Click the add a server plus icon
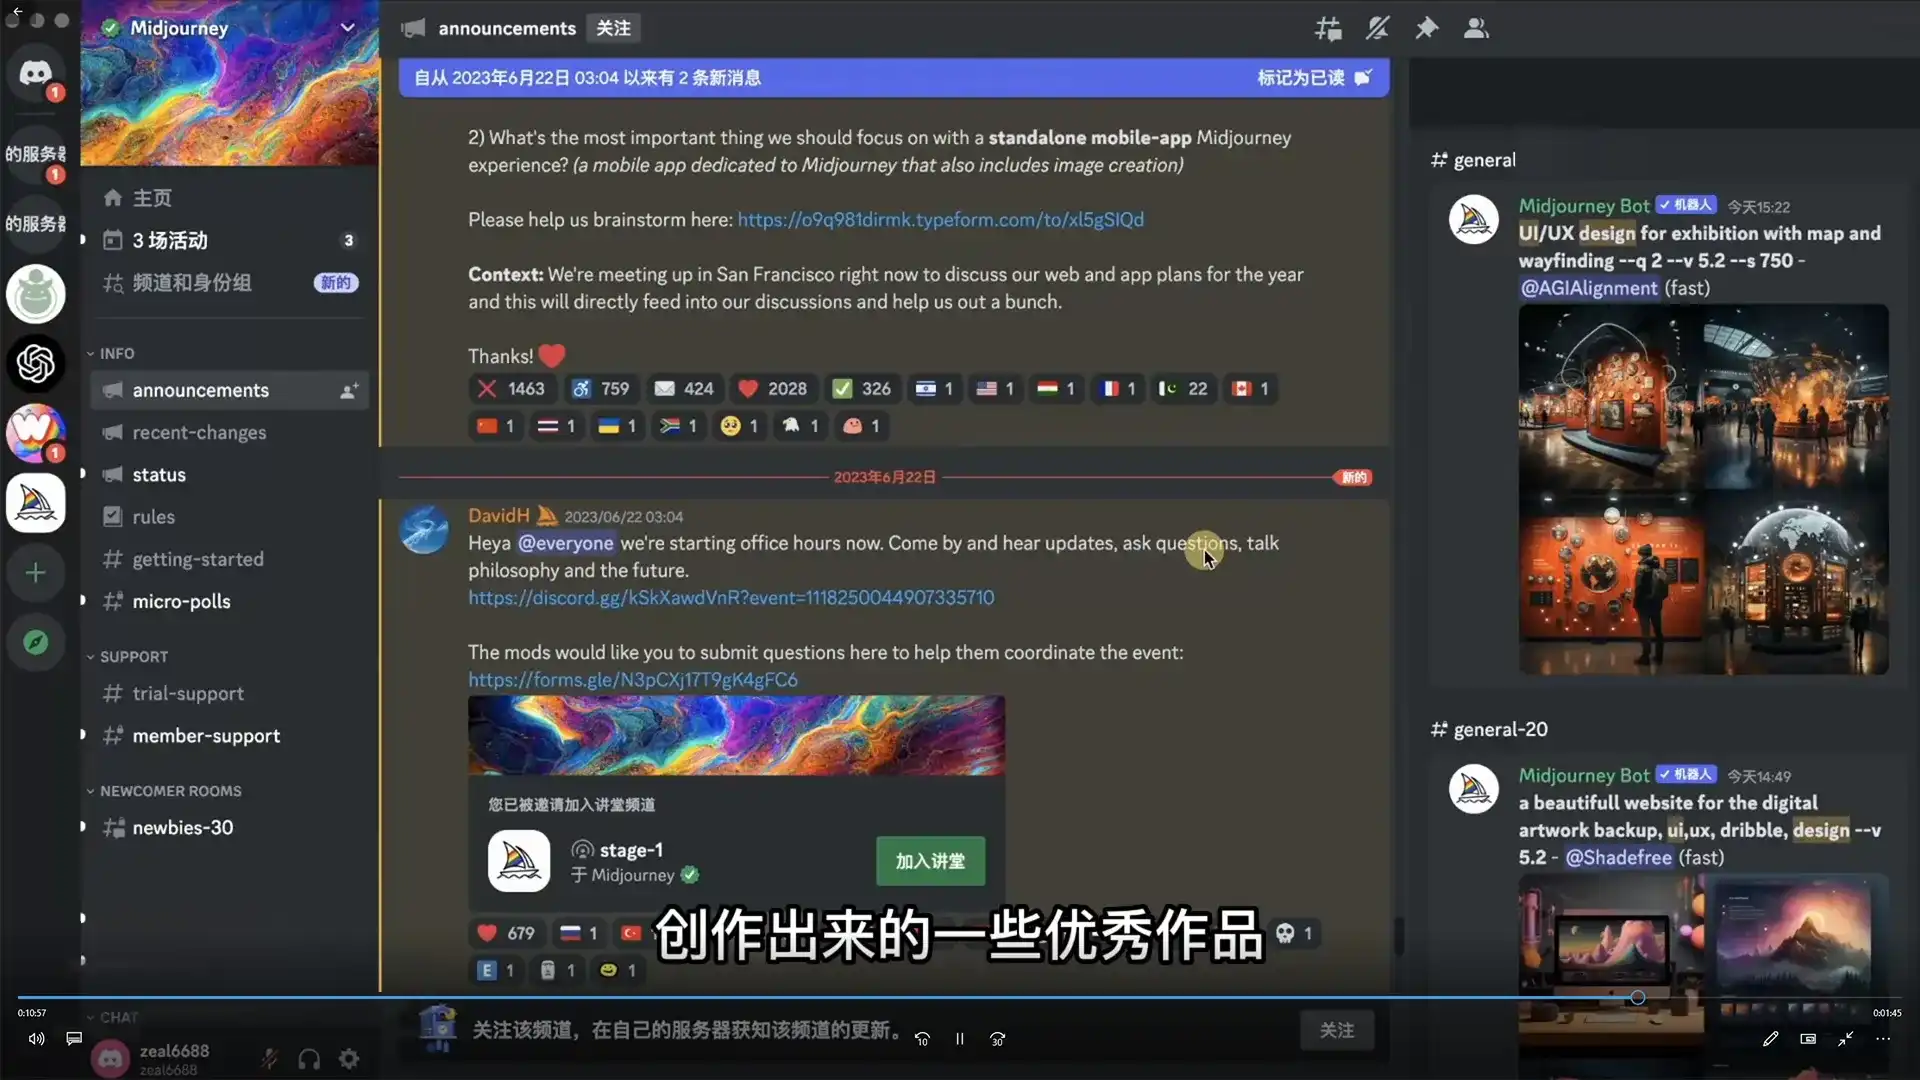This screenshot has width=1920, height=1080. click(x=36, y=573)
